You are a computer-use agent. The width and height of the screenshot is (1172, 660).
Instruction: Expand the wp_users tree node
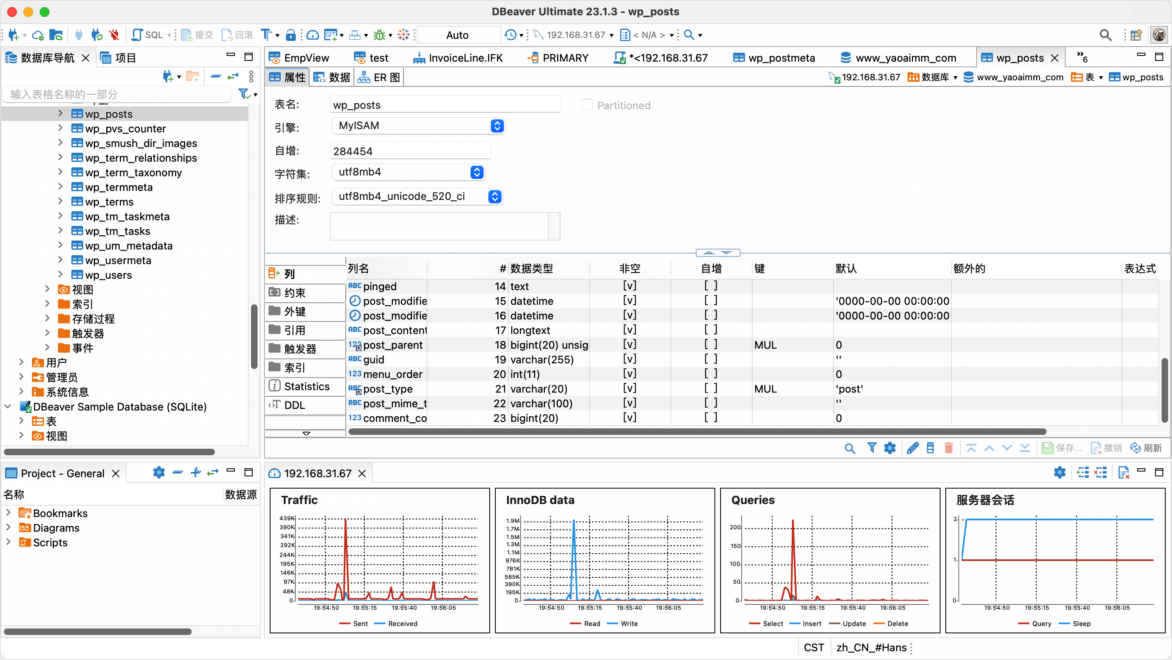[61, 274]
